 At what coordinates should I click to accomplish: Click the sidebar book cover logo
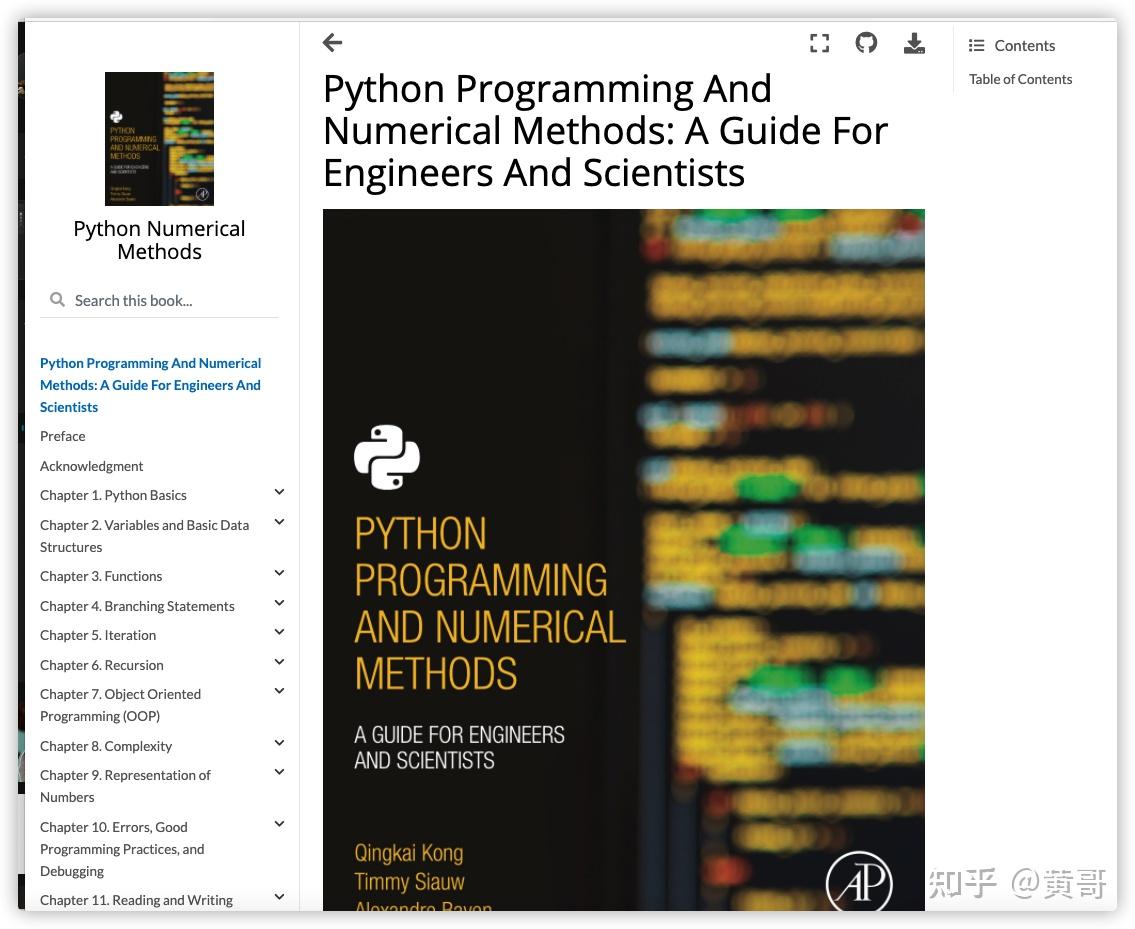[159, 138]
